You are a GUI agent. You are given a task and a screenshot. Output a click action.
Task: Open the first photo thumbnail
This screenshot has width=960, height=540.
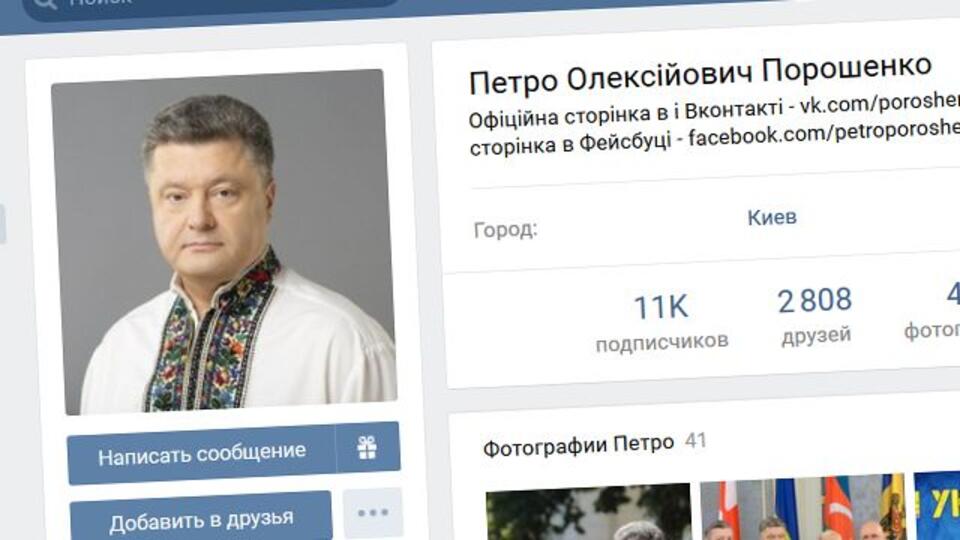click(x=589, y=512)
